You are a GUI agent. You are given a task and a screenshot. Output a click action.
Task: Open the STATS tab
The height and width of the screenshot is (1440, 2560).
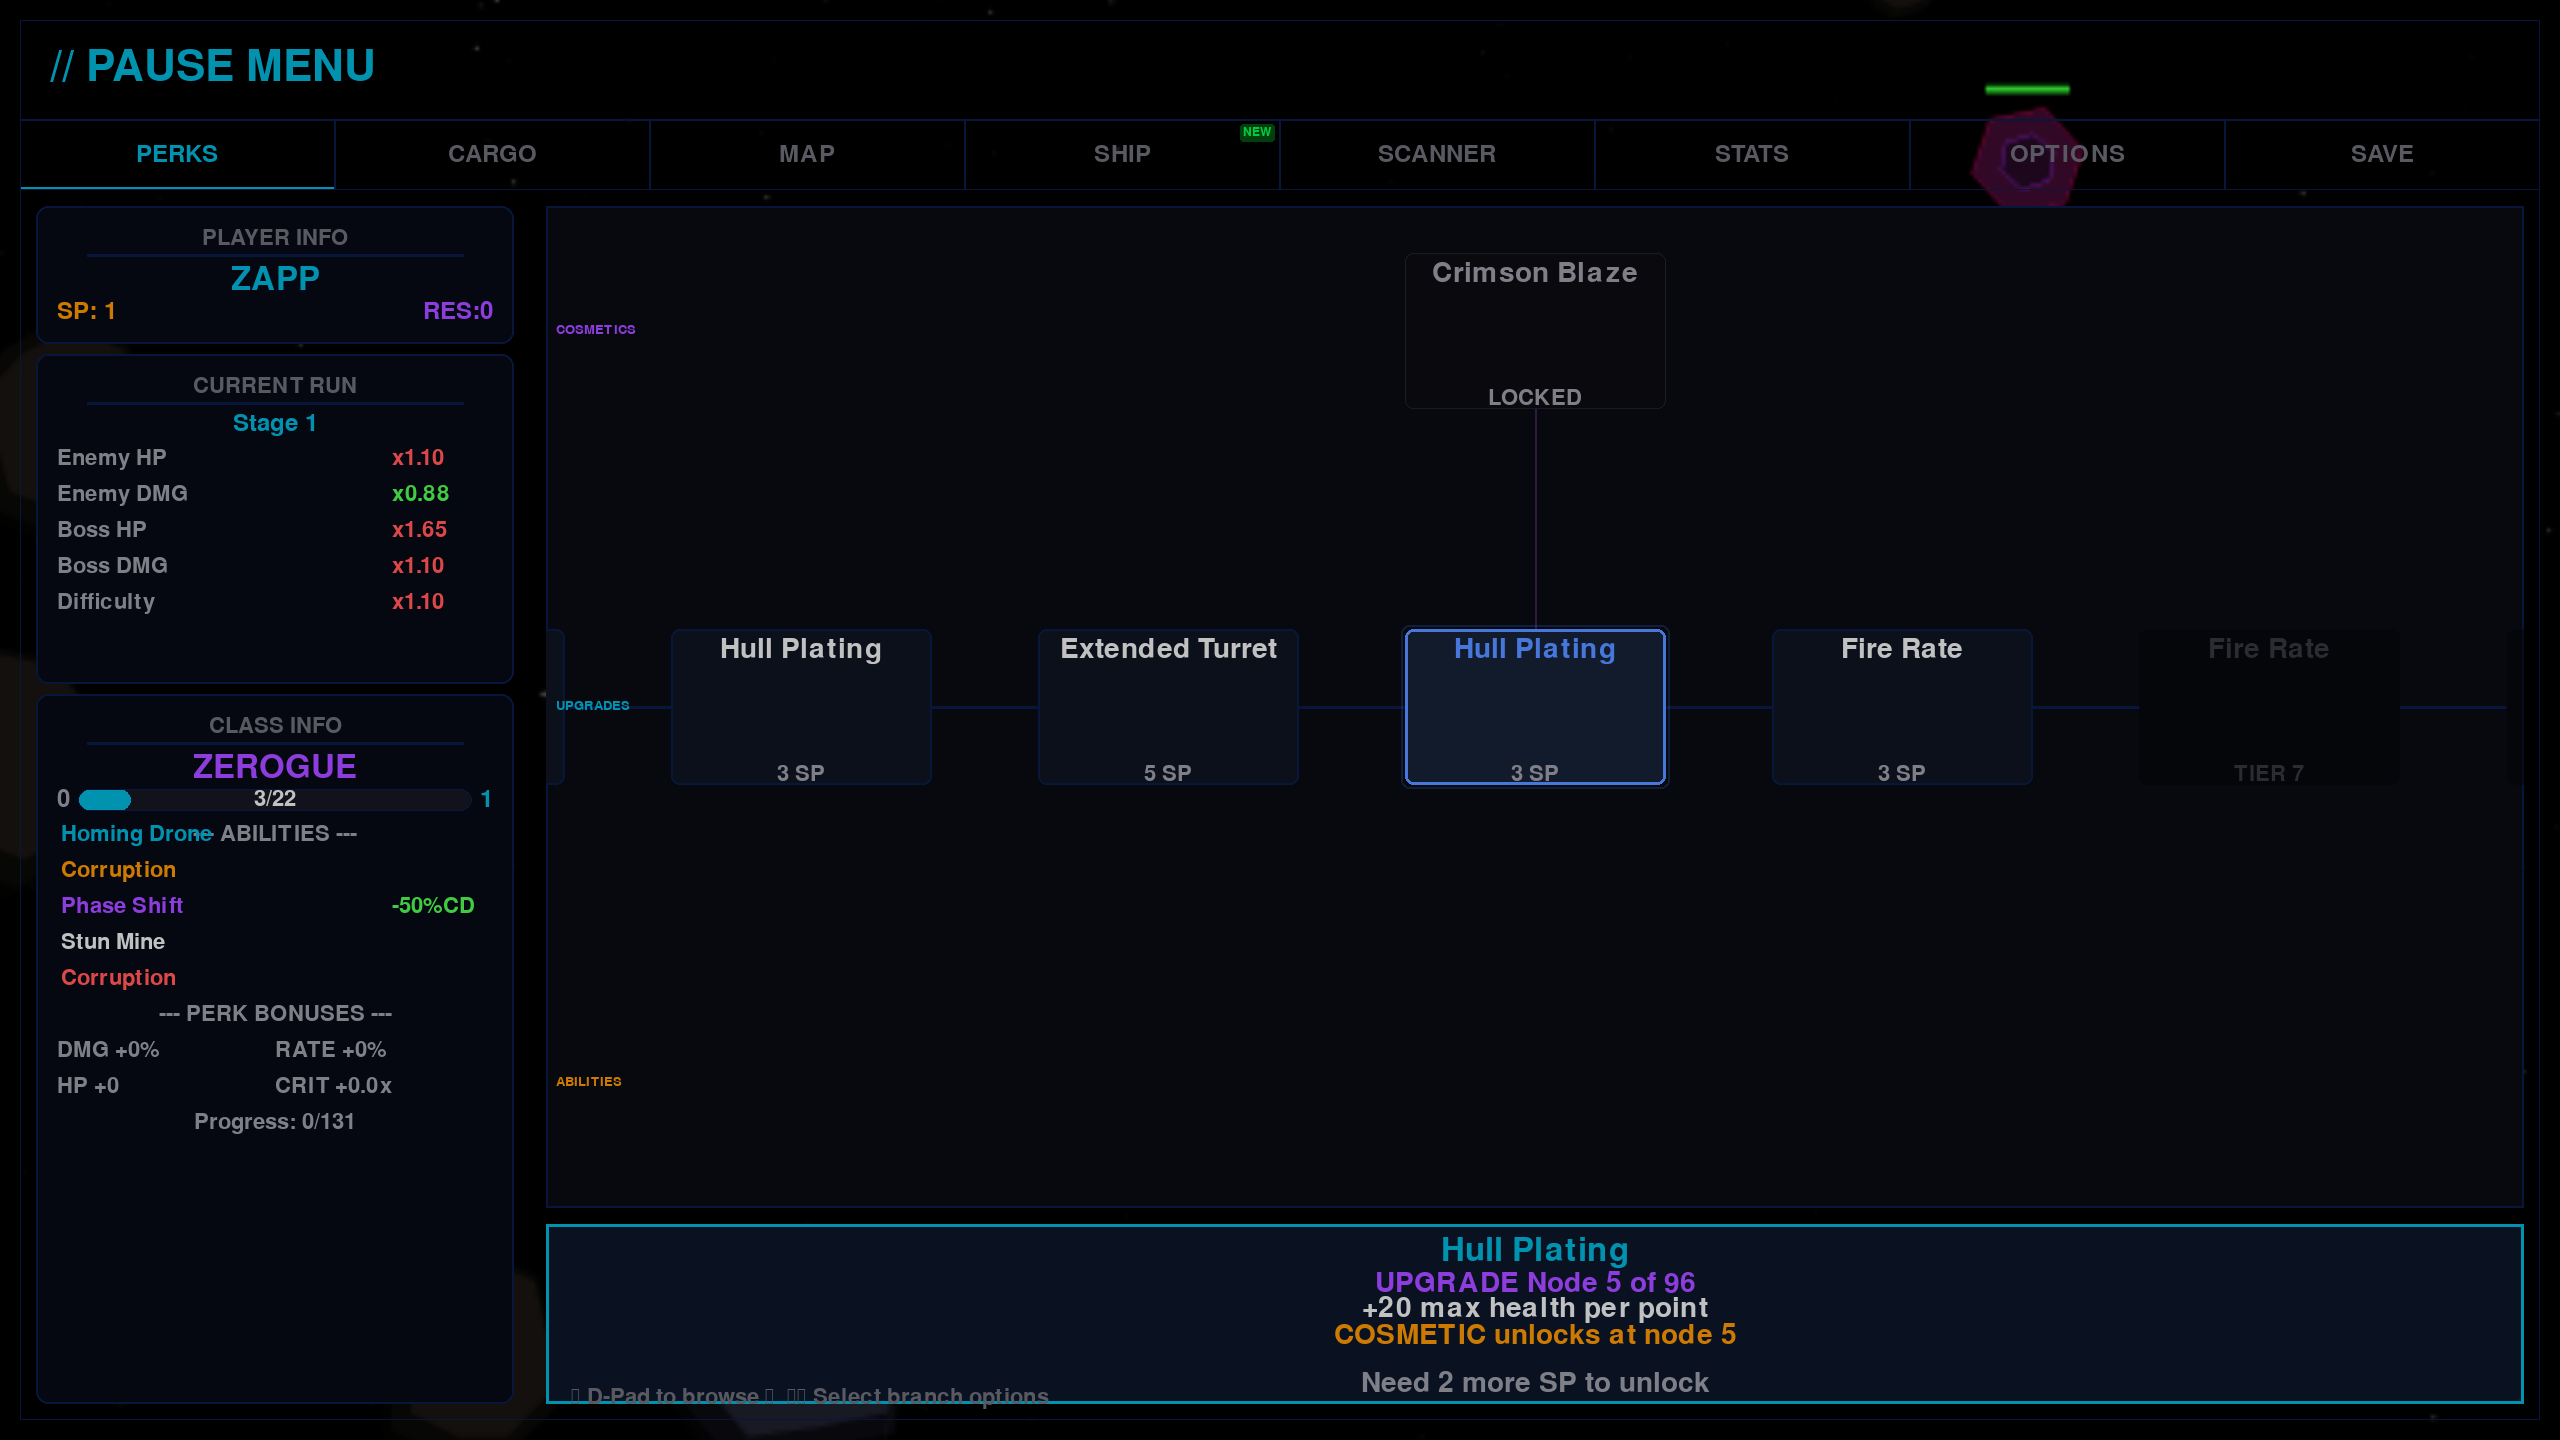coord(1751,154)
